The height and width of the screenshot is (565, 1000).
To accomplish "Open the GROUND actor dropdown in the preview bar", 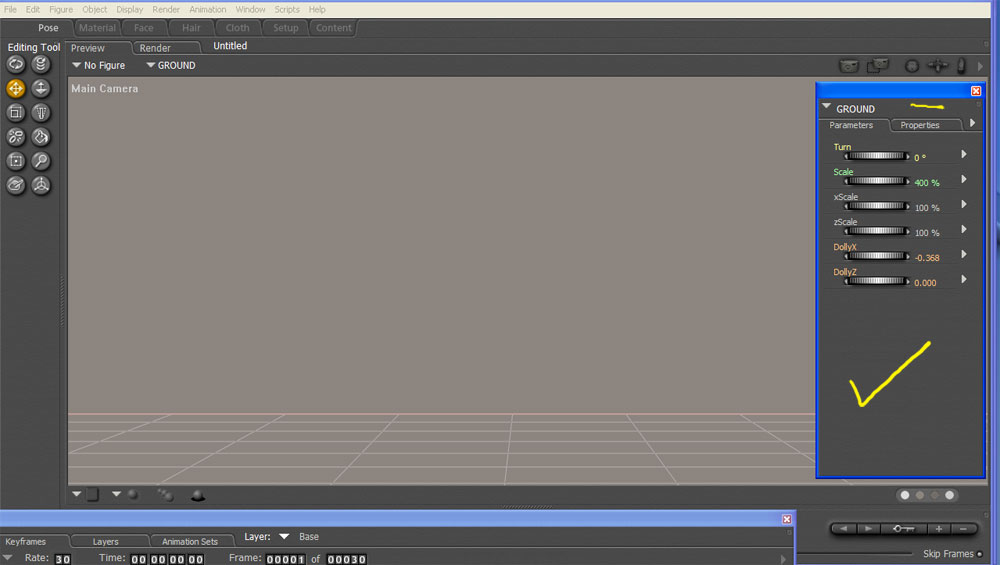I will 170,66.
